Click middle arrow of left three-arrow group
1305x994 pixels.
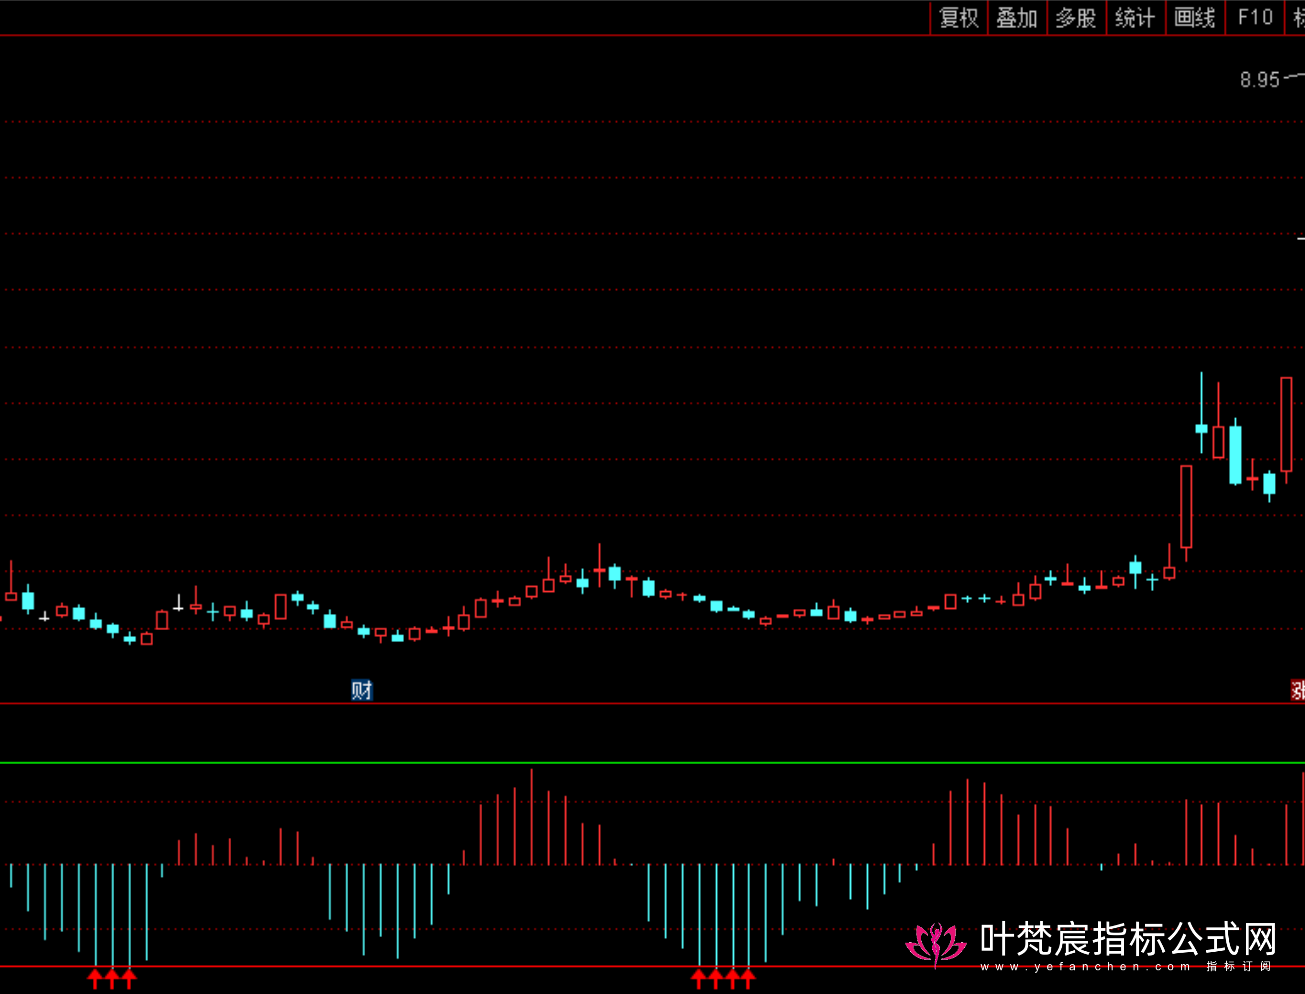[112, 978]
